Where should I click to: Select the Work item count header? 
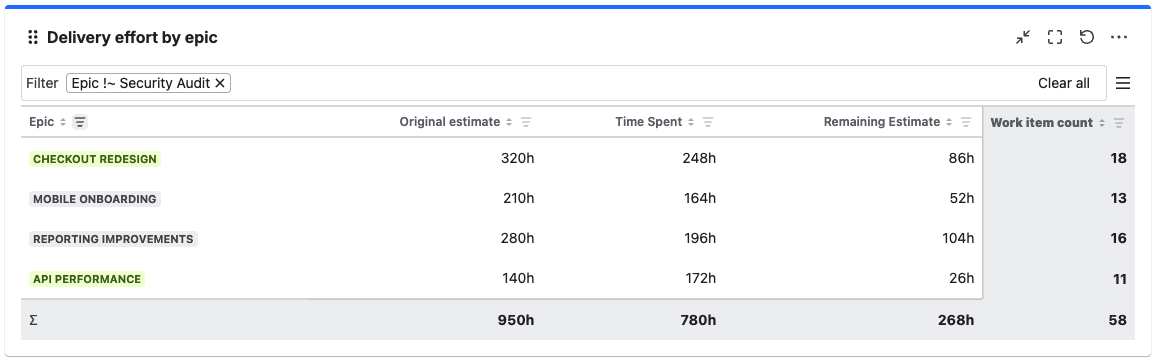click(x=1041, y=123)
